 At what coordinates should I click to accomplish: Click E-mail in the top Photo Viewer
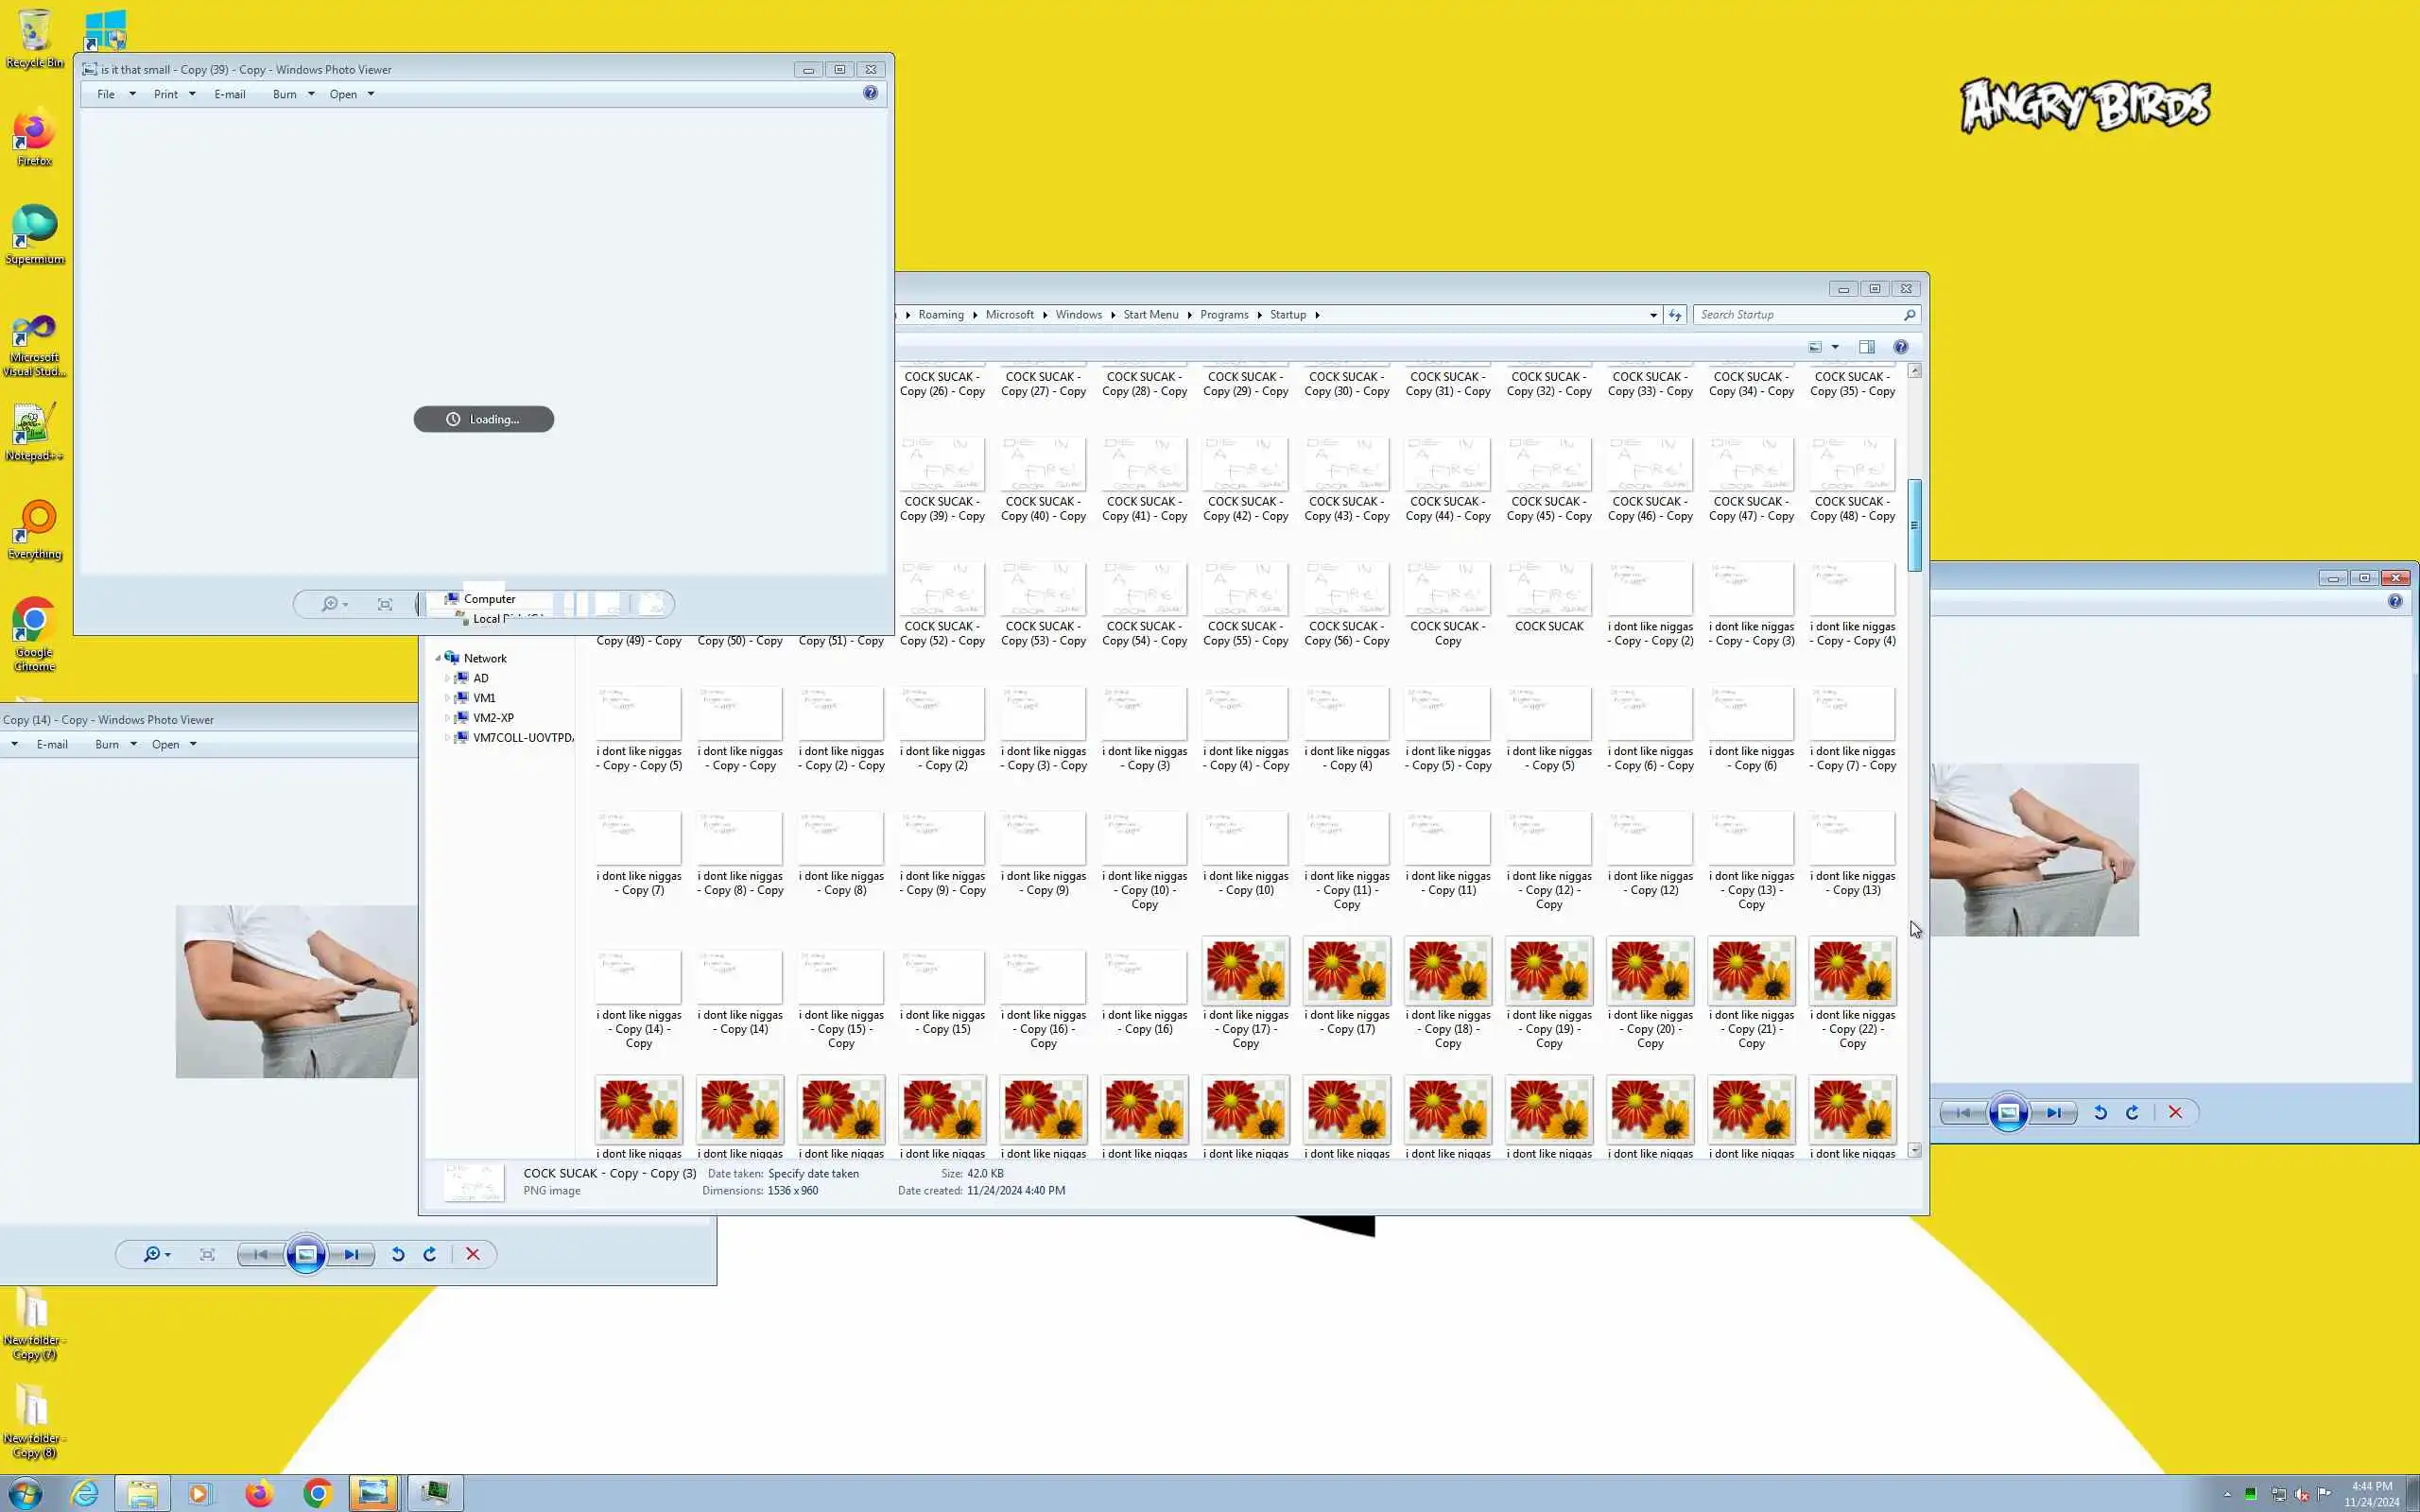[x=229, y=94]
